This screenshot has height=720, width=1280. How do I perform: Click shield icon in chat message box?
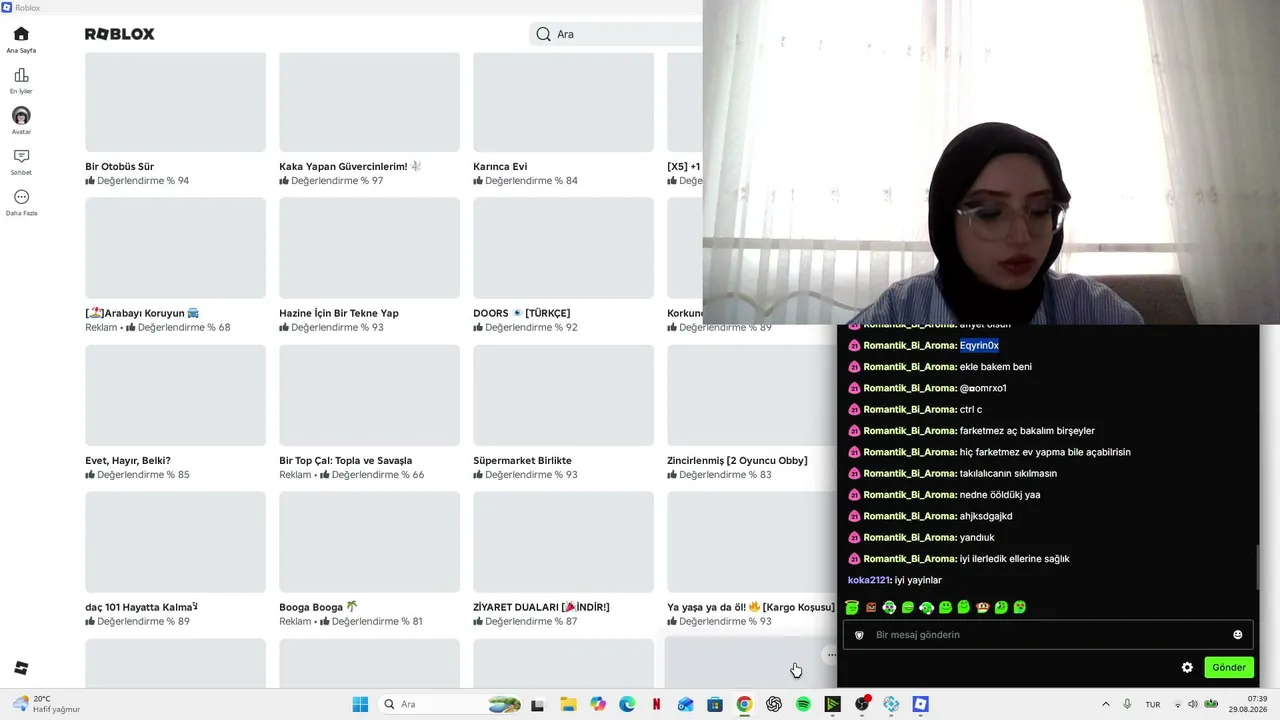click(859, 635)
